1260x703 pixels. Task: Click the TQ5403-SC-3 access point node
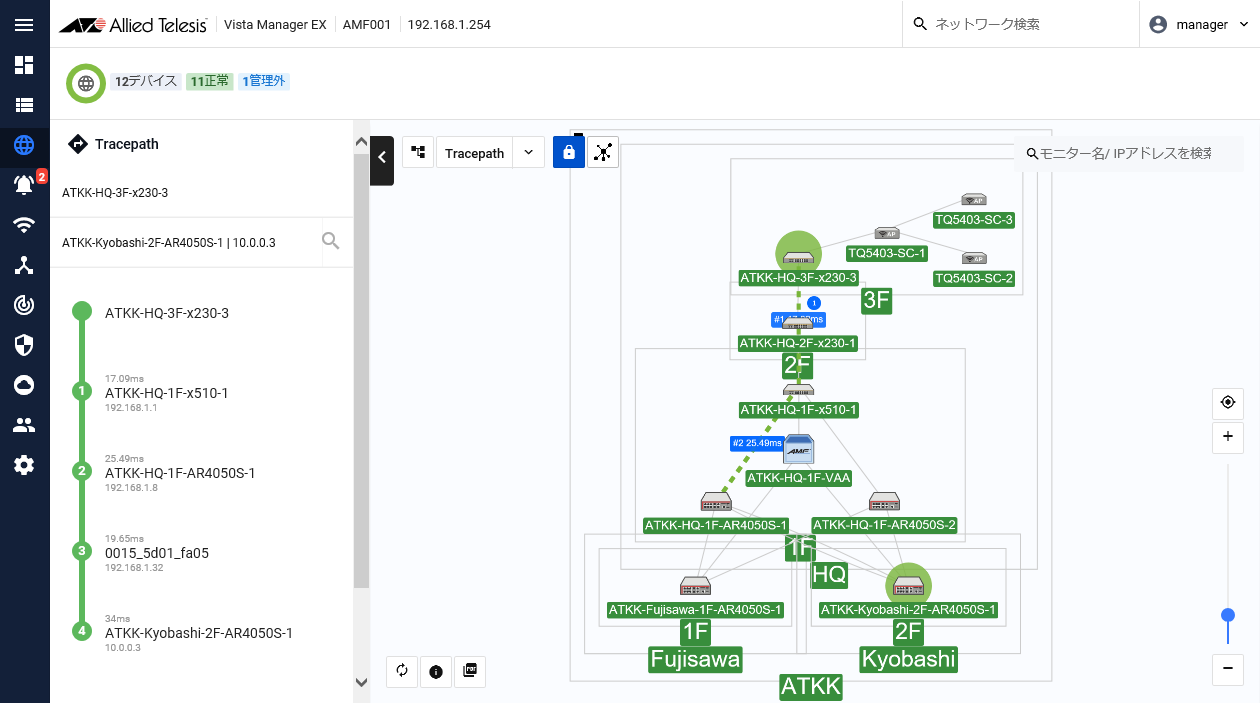974,200
